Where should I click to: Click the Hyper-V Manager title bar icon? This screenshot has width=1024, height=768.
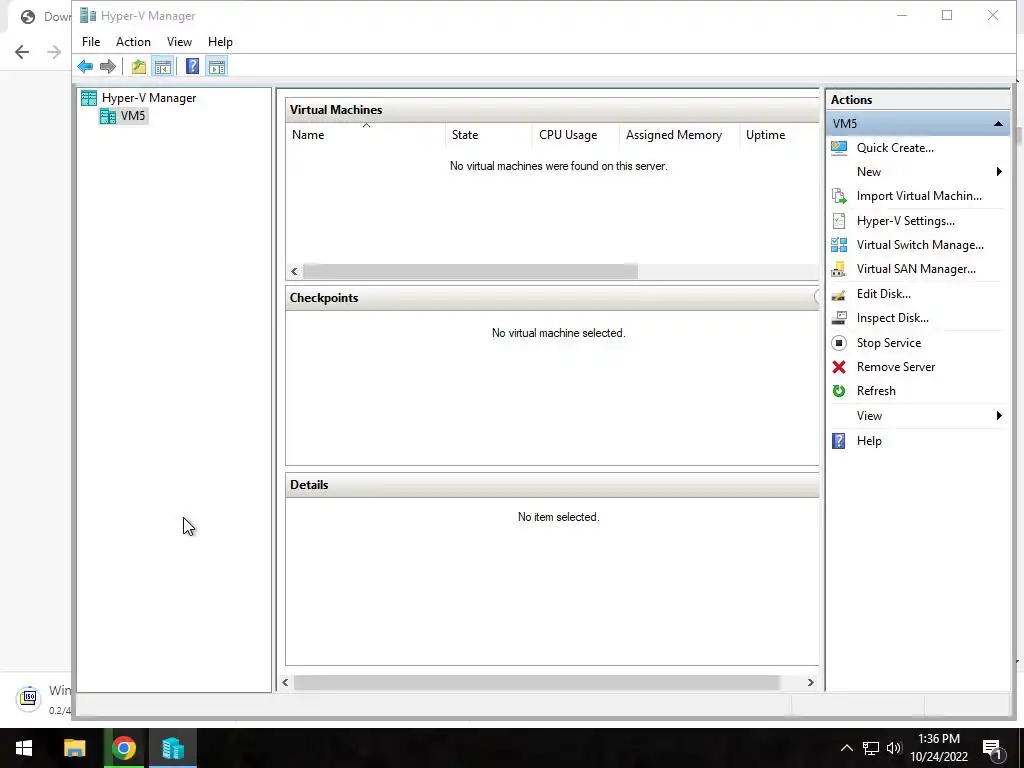88,16
